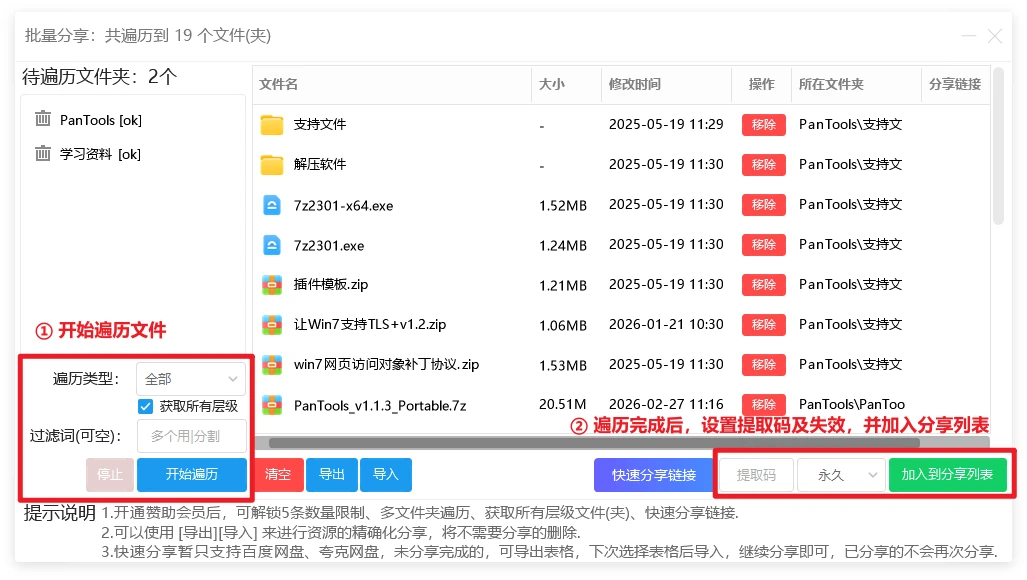The image size is (1027, 580).
Task: Click the PanTools_v1.1.3_Portable.7z file icon
Action: point(272,405)
